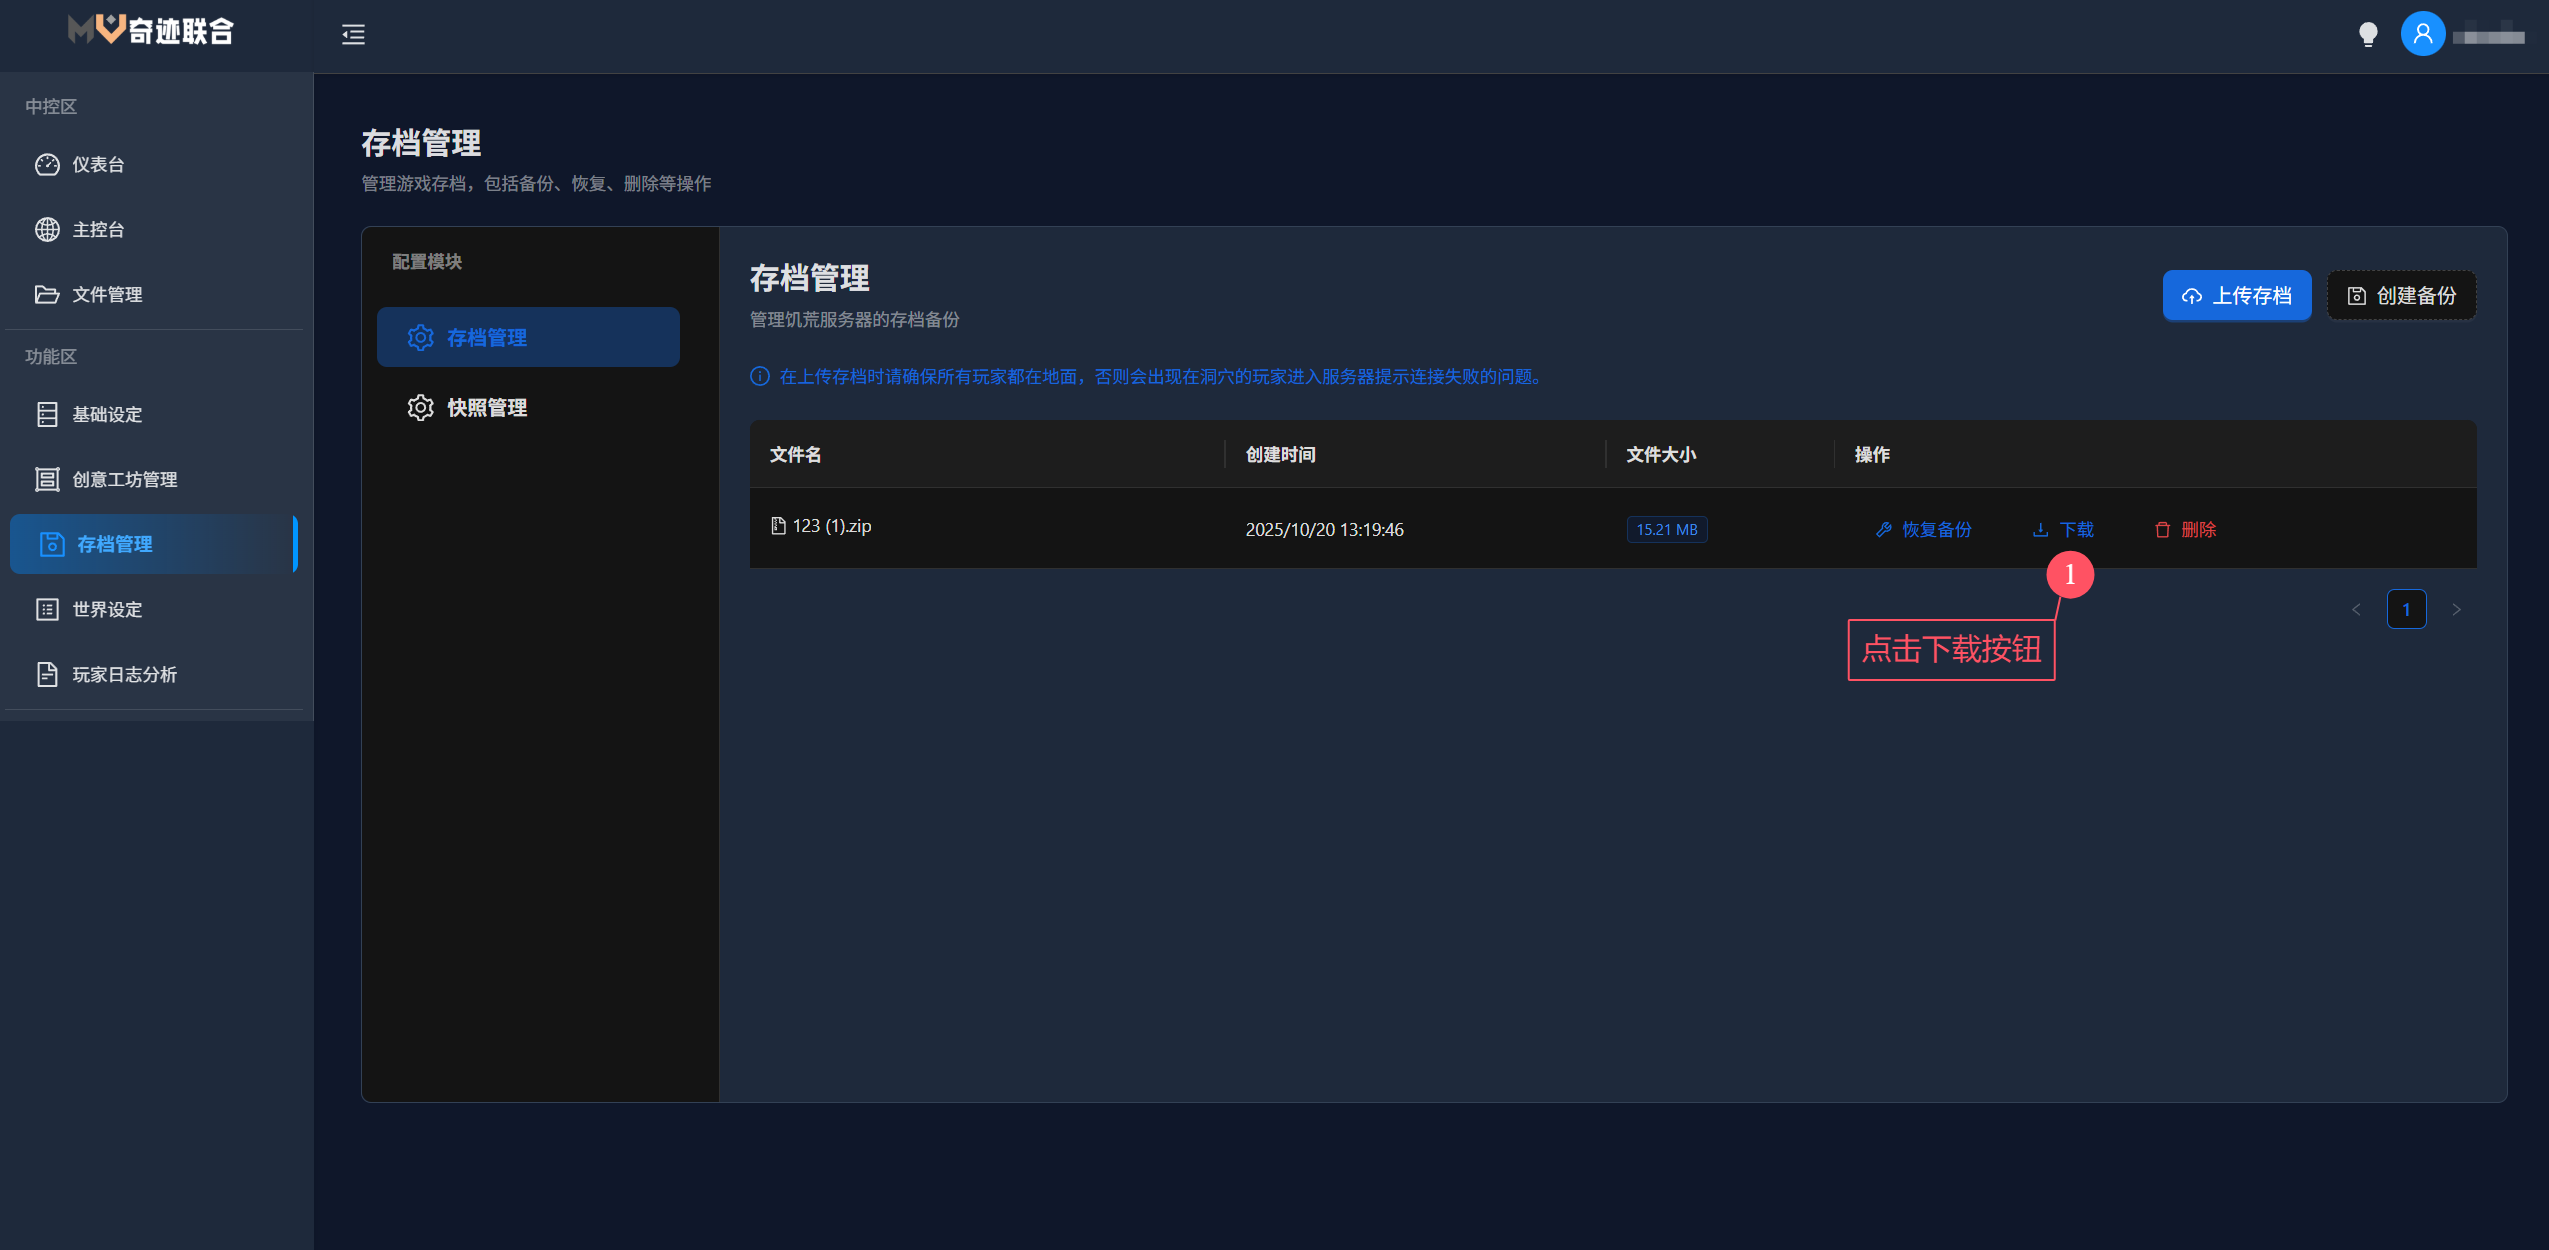The height and width of the screenshot is (1250, 2549).
Task: Switch to 快照管理 snapshot management
Action: 488,407
